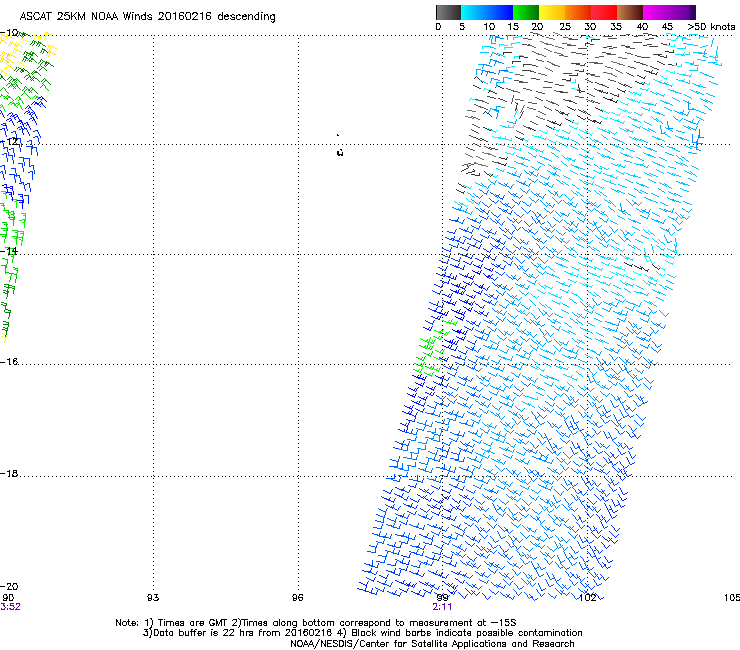
Task: Click the gray 0-5 knots color segment
Action: pos(448,12)
